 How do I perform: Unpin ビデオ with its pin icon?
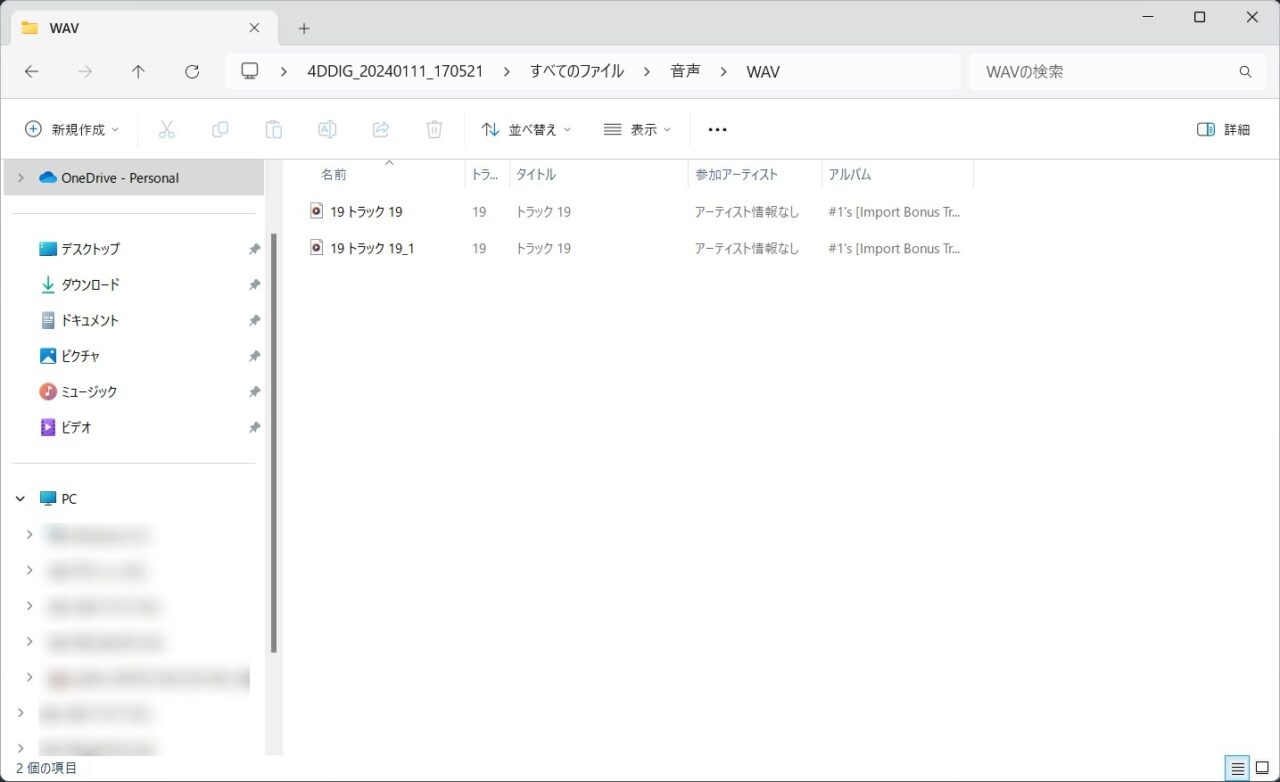(254, 428)
